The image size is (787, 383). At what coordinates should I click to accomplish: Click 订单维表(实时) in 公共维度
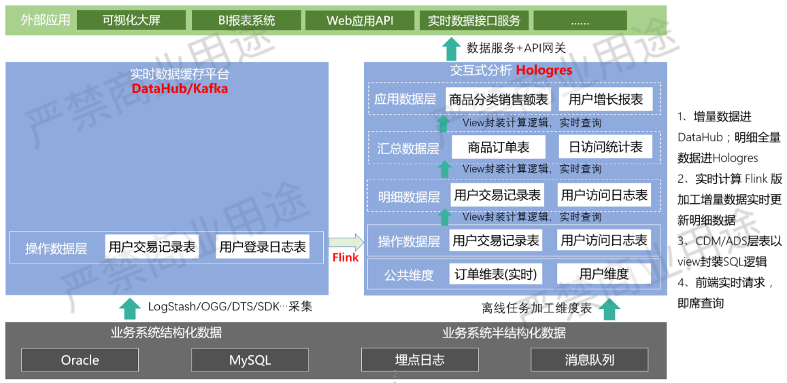click(496, 274)
